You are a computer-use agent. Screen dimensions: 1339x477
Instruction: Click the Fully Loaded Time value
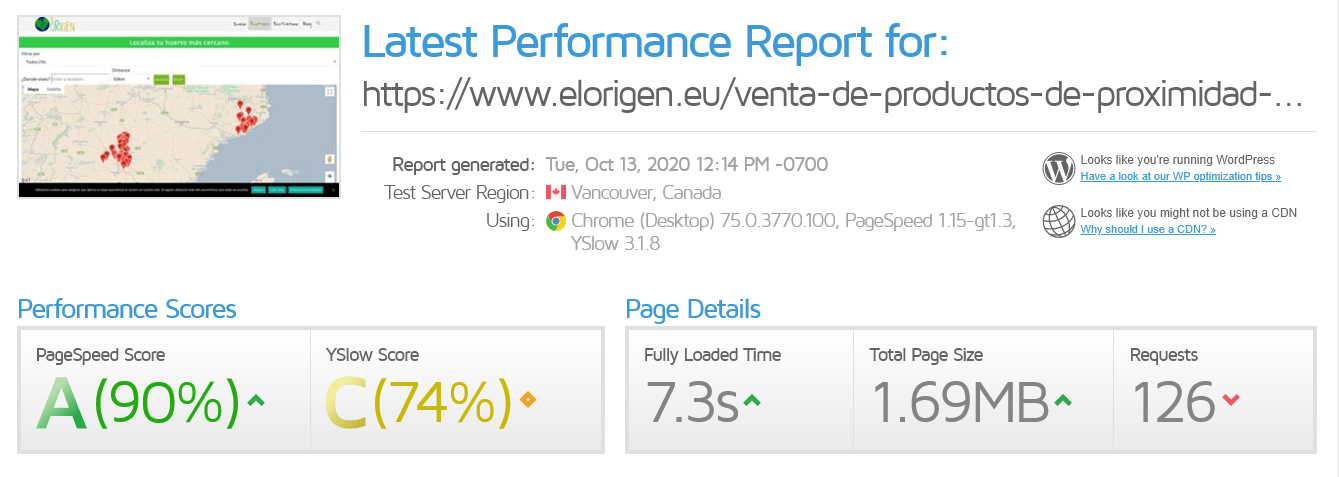click(x=691, y=402)
